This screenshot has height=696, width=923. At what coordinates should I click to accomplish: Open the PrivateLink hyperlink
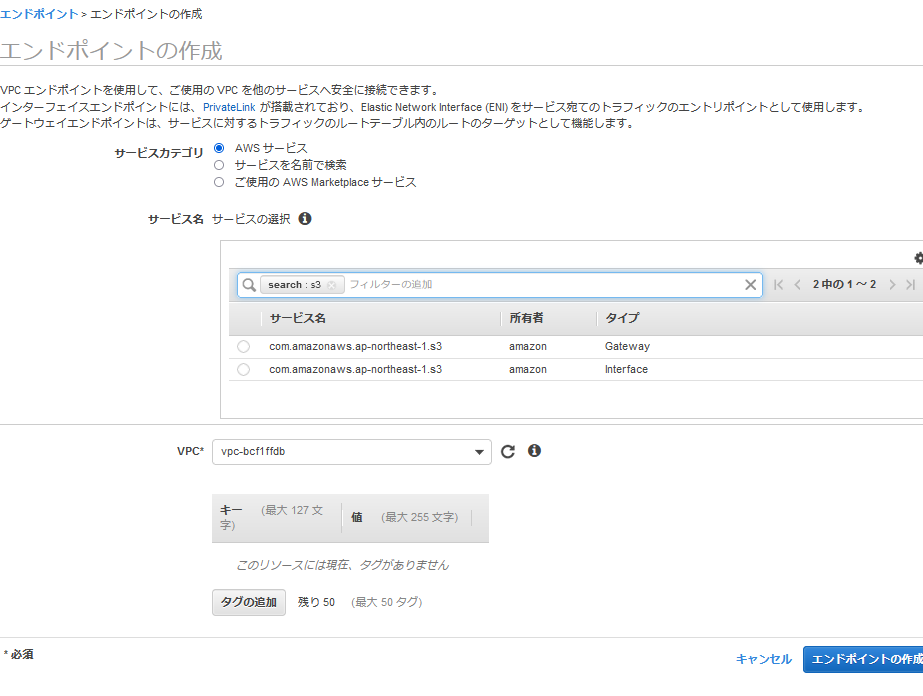pos(229,107)
